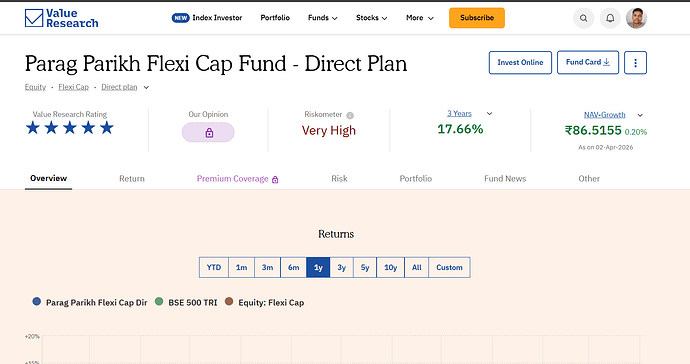This screenshot has width=690, height=364.
Task: Select 5y returns range
Action: click(x=365, y=268)
